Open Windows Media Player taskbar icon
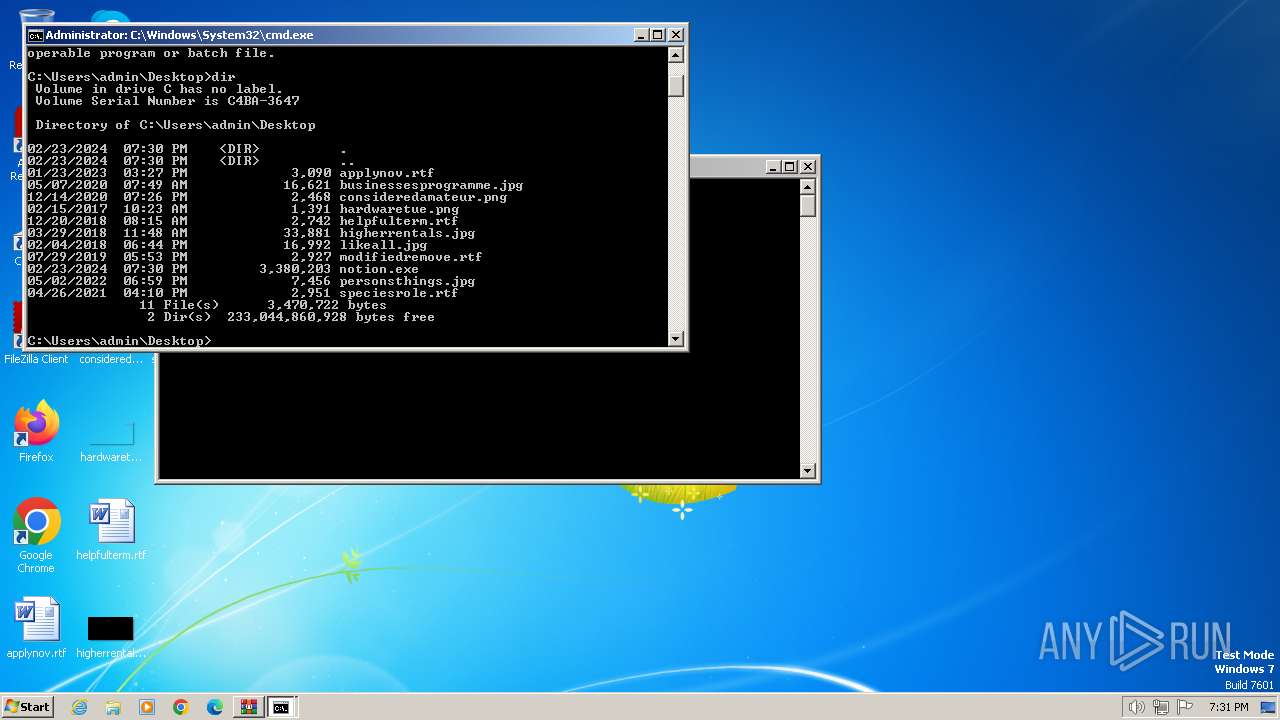The width and height of the screenshot is (1280, 720). (x=147, y=707)
